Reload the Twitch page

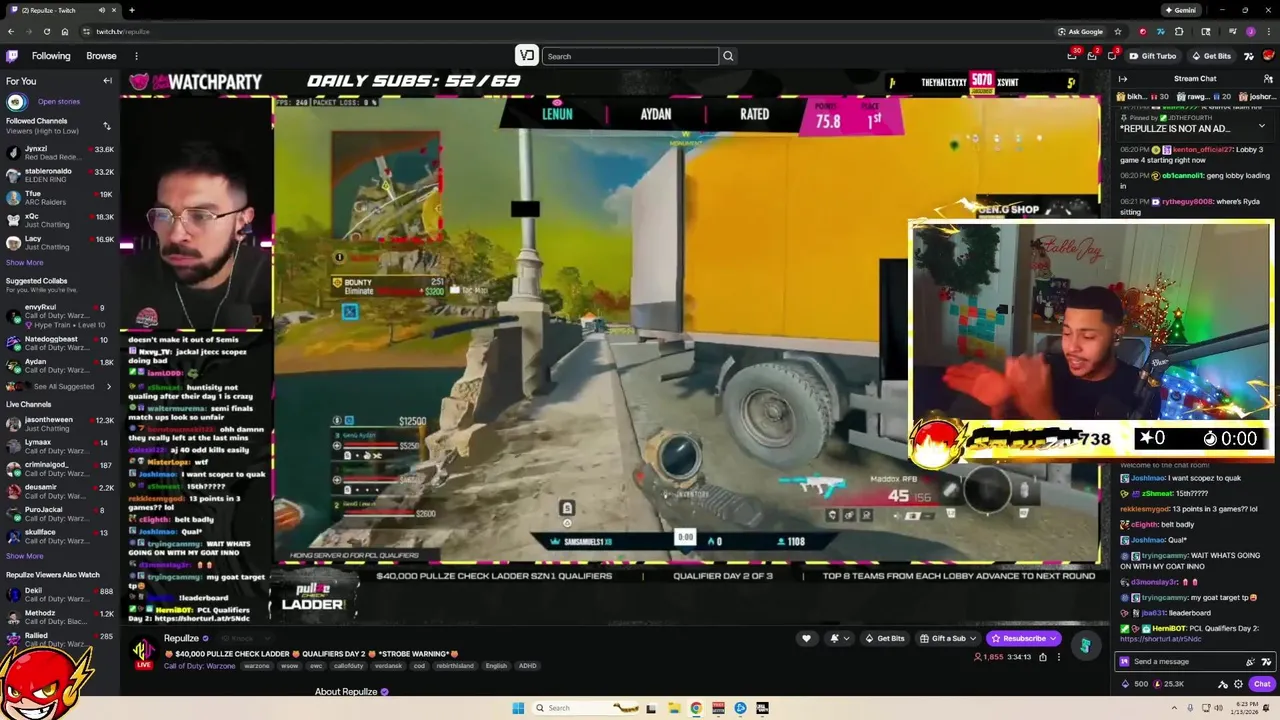click(46, 31)
